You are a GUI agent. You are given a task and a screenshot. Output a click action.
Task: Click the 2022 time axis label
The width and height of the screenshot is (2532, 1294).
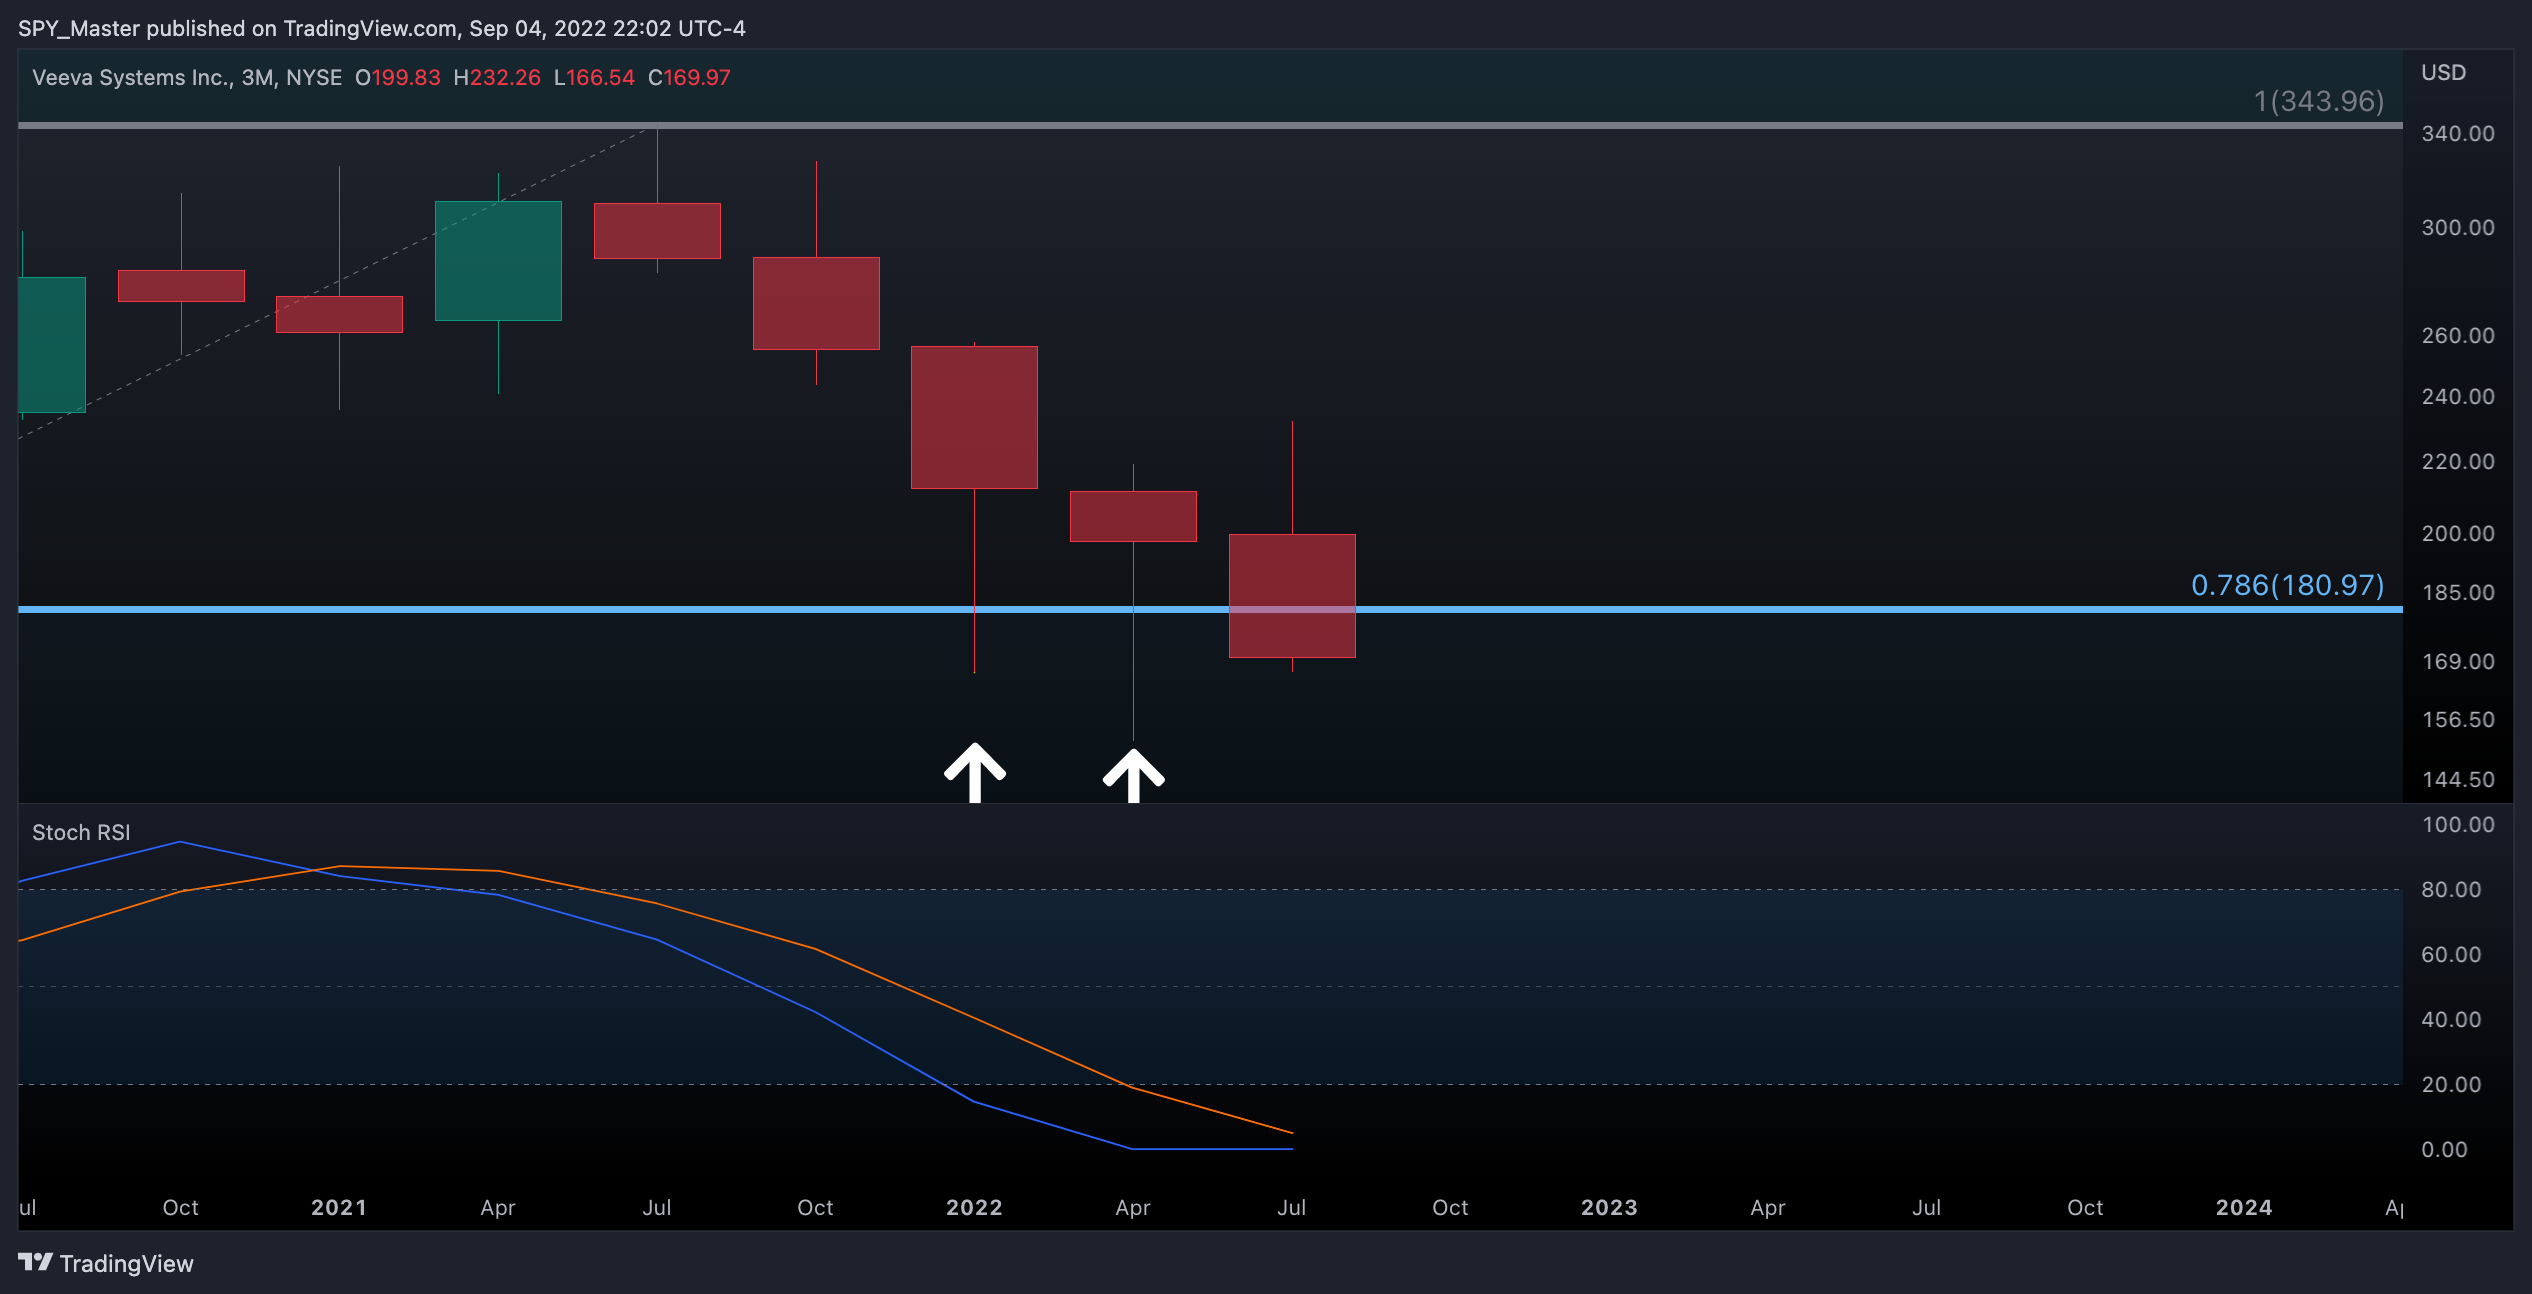[974, 1207]
